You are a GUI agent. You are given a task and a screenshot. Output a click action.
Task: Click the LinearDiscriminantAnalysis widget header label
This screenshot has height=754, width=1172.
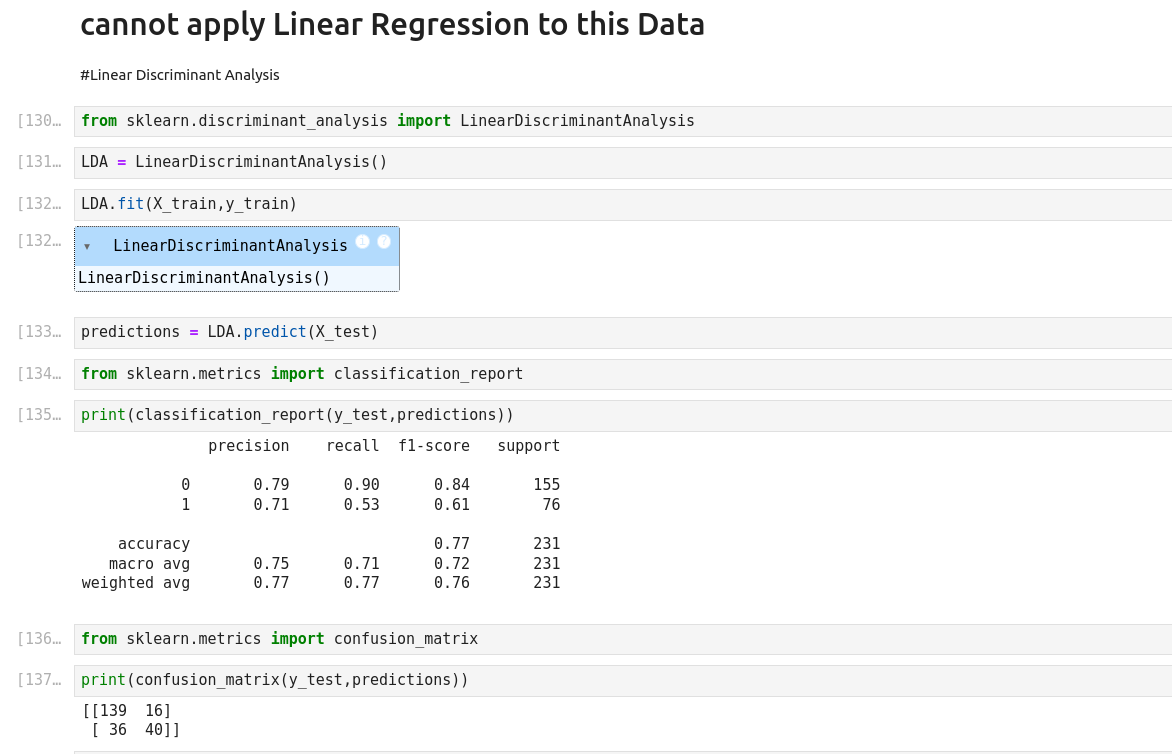[230, 246]
